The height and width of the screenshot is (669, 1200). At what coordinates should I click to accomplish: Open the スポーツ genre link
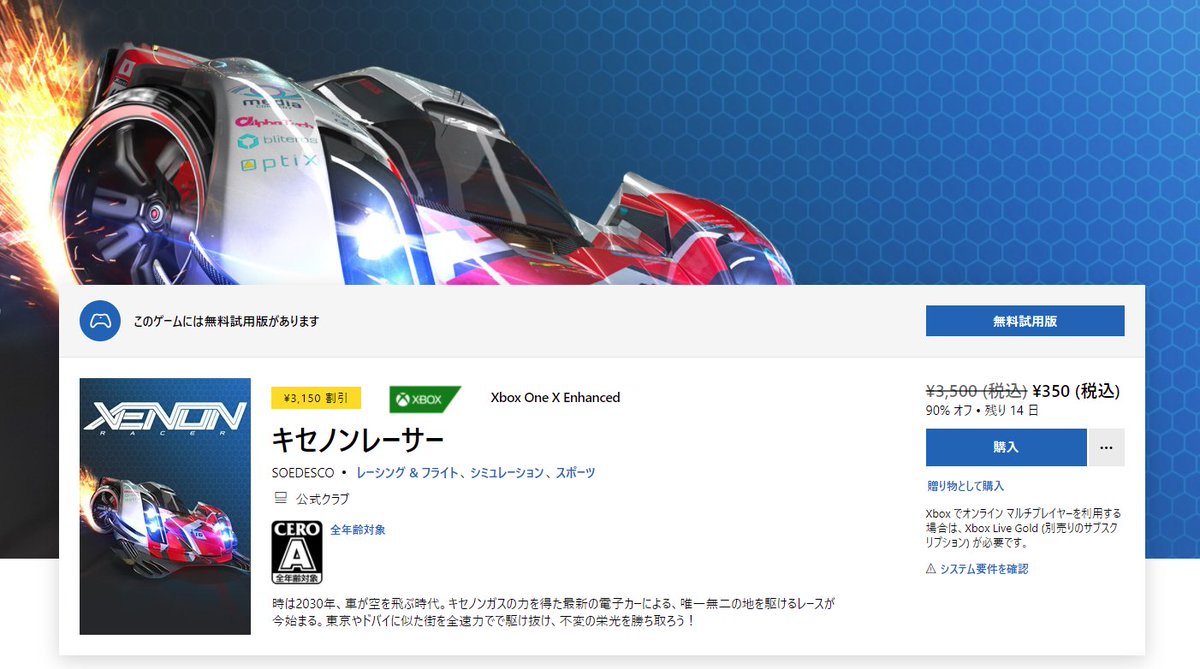point(575,472)
